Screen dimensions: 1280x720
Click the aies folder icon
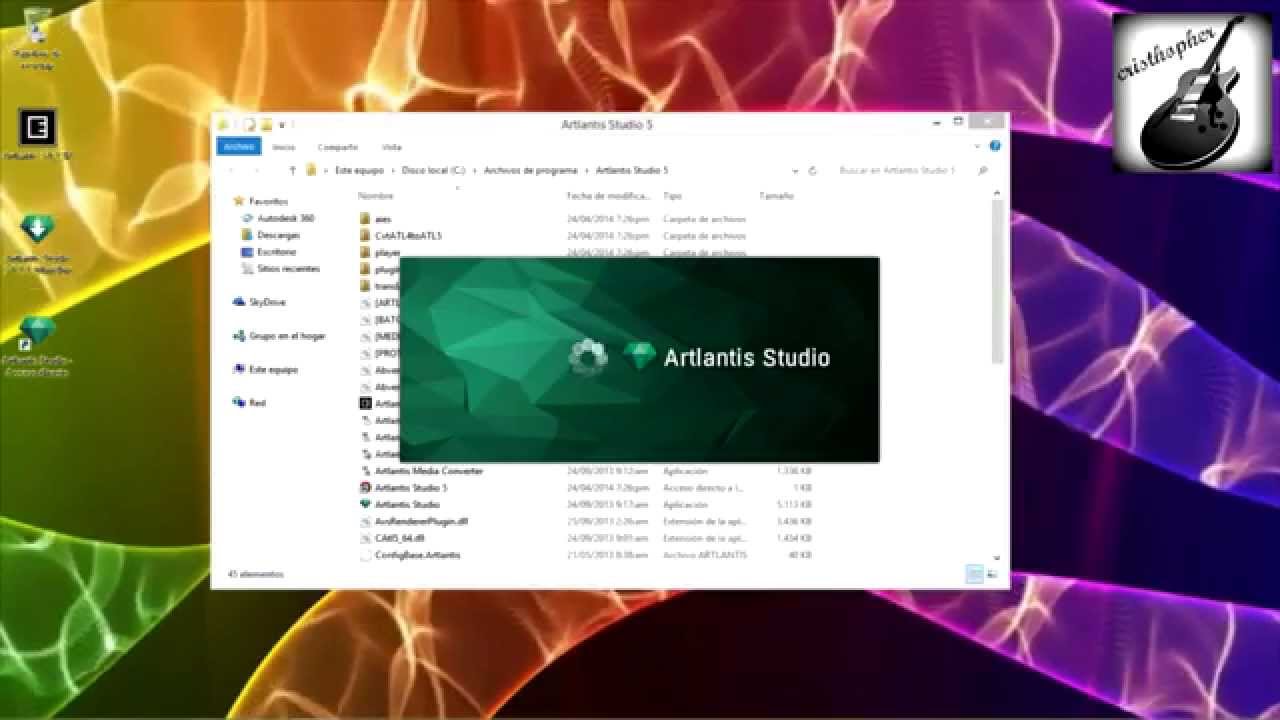coord(366,218)
